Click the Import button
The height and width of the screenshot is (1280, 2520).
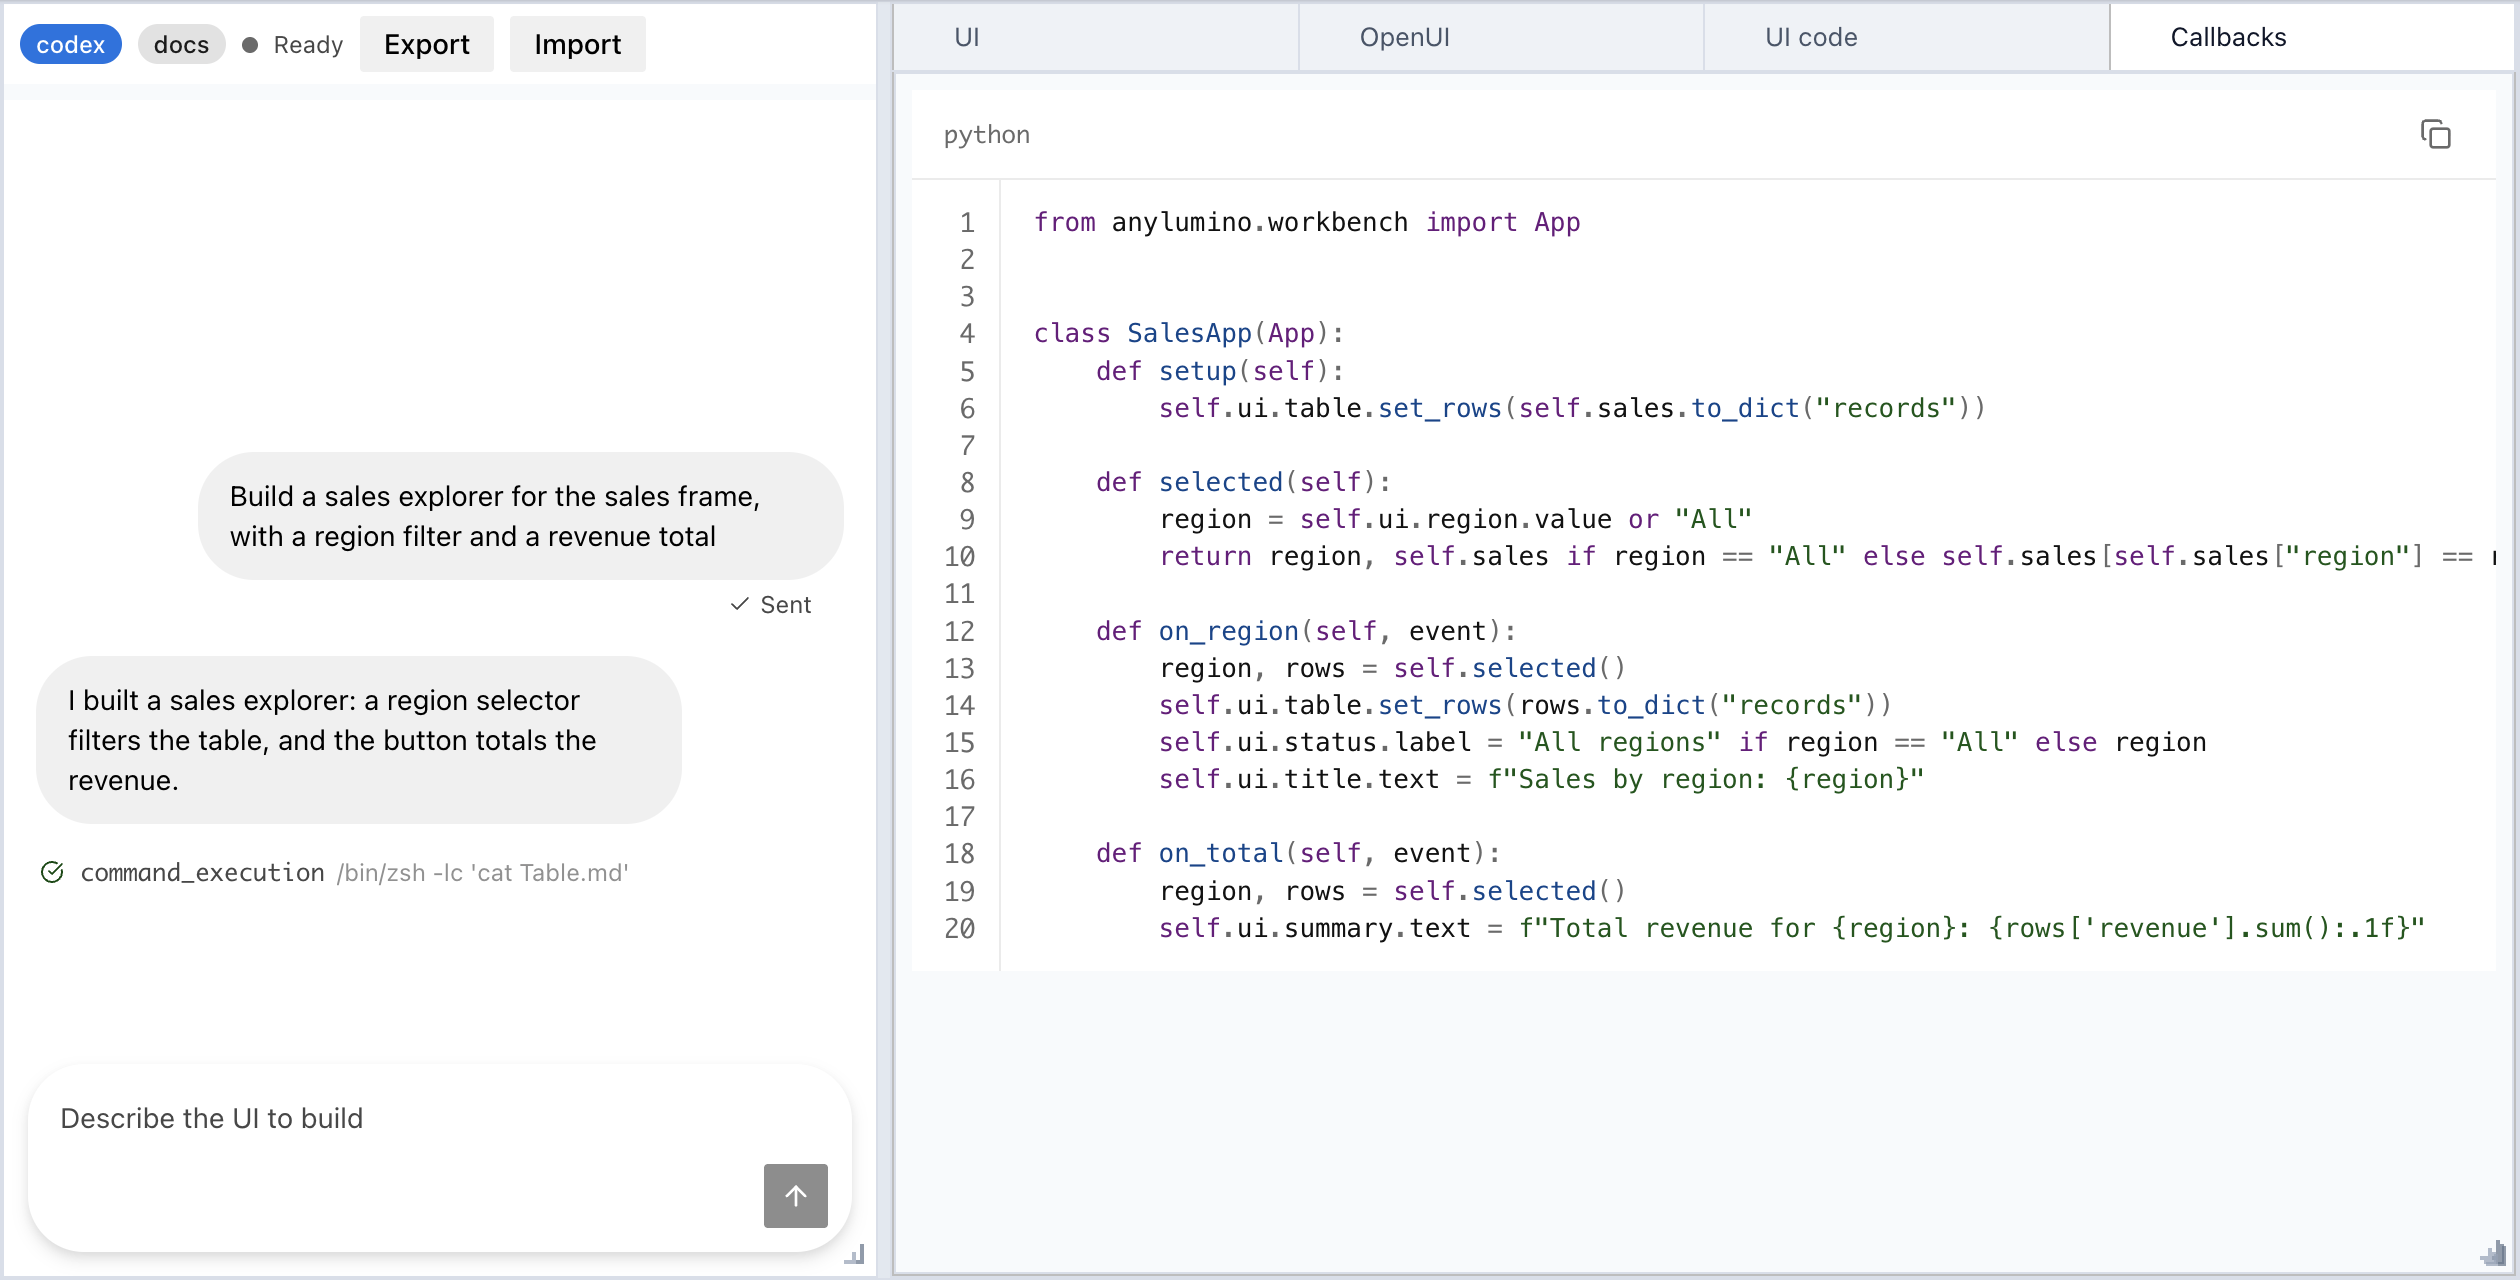pyautogui.click(x=578, y=44)
